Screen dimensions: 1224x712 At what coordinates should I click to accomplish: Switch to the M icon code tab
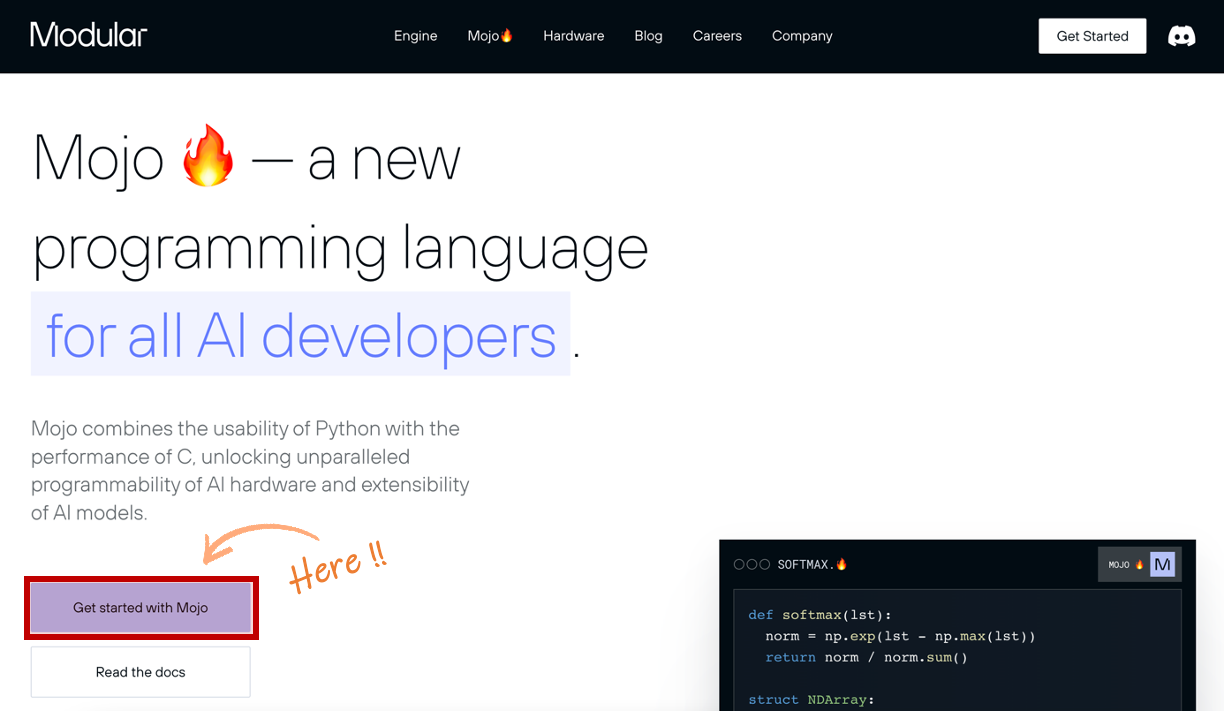1162,565
